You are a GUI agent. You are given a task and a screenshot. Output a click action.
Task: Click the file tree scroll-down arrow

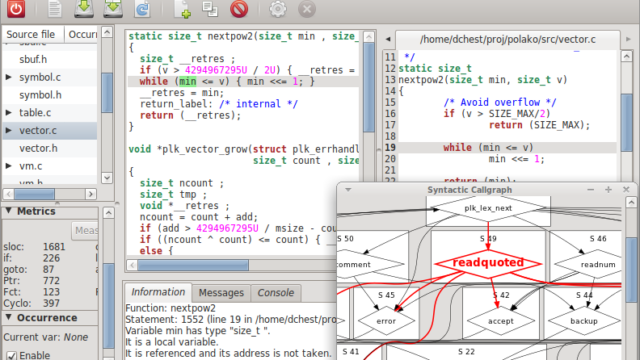point(107,178)
